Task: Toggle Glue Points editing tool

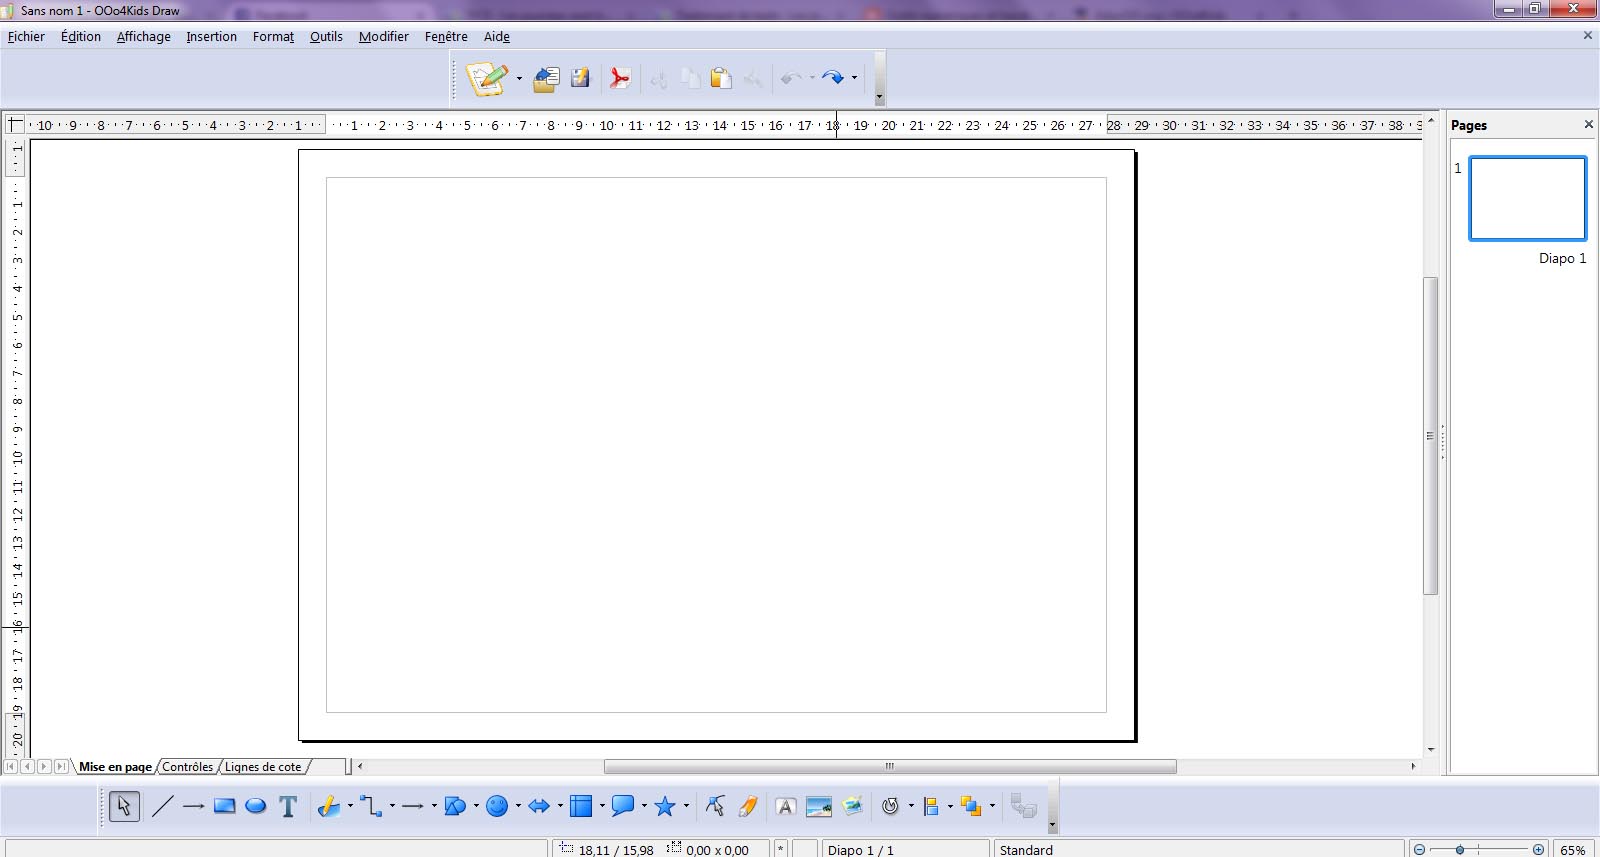Action: [747, 806]
